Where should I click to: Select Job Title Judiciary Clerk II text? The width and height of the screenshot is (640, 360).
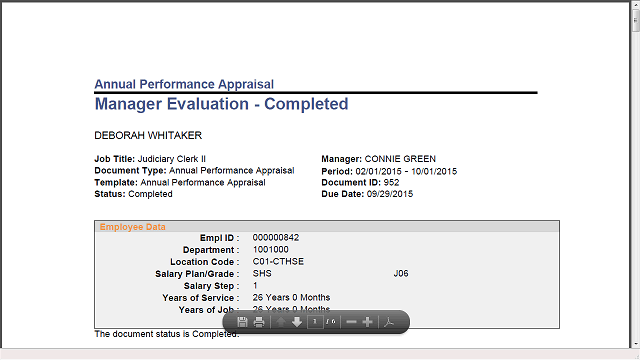[150, 159]
